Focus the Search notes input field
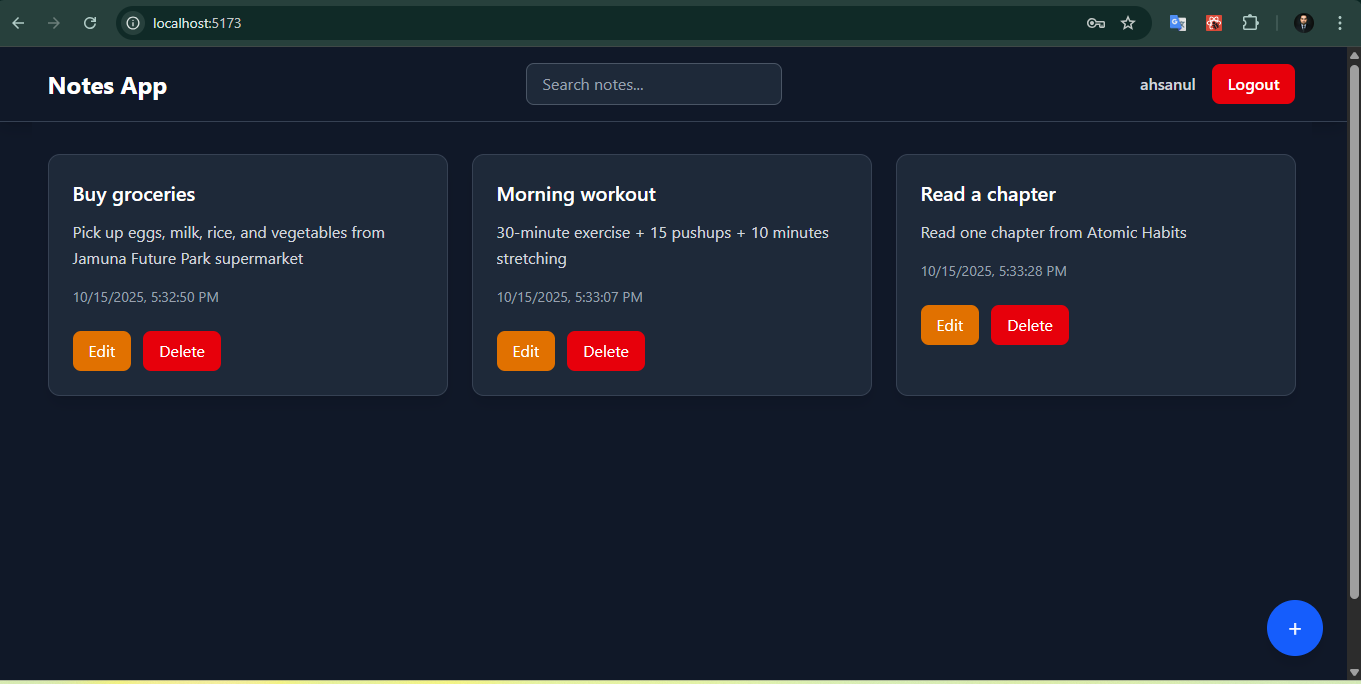Screen dimensions: 1361x684 [x=653, y=84]
